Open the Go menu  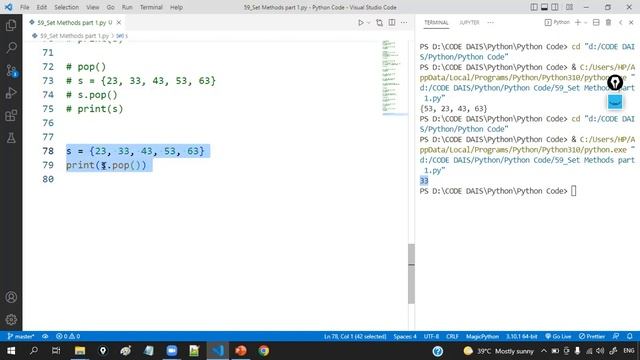point(111,7)
